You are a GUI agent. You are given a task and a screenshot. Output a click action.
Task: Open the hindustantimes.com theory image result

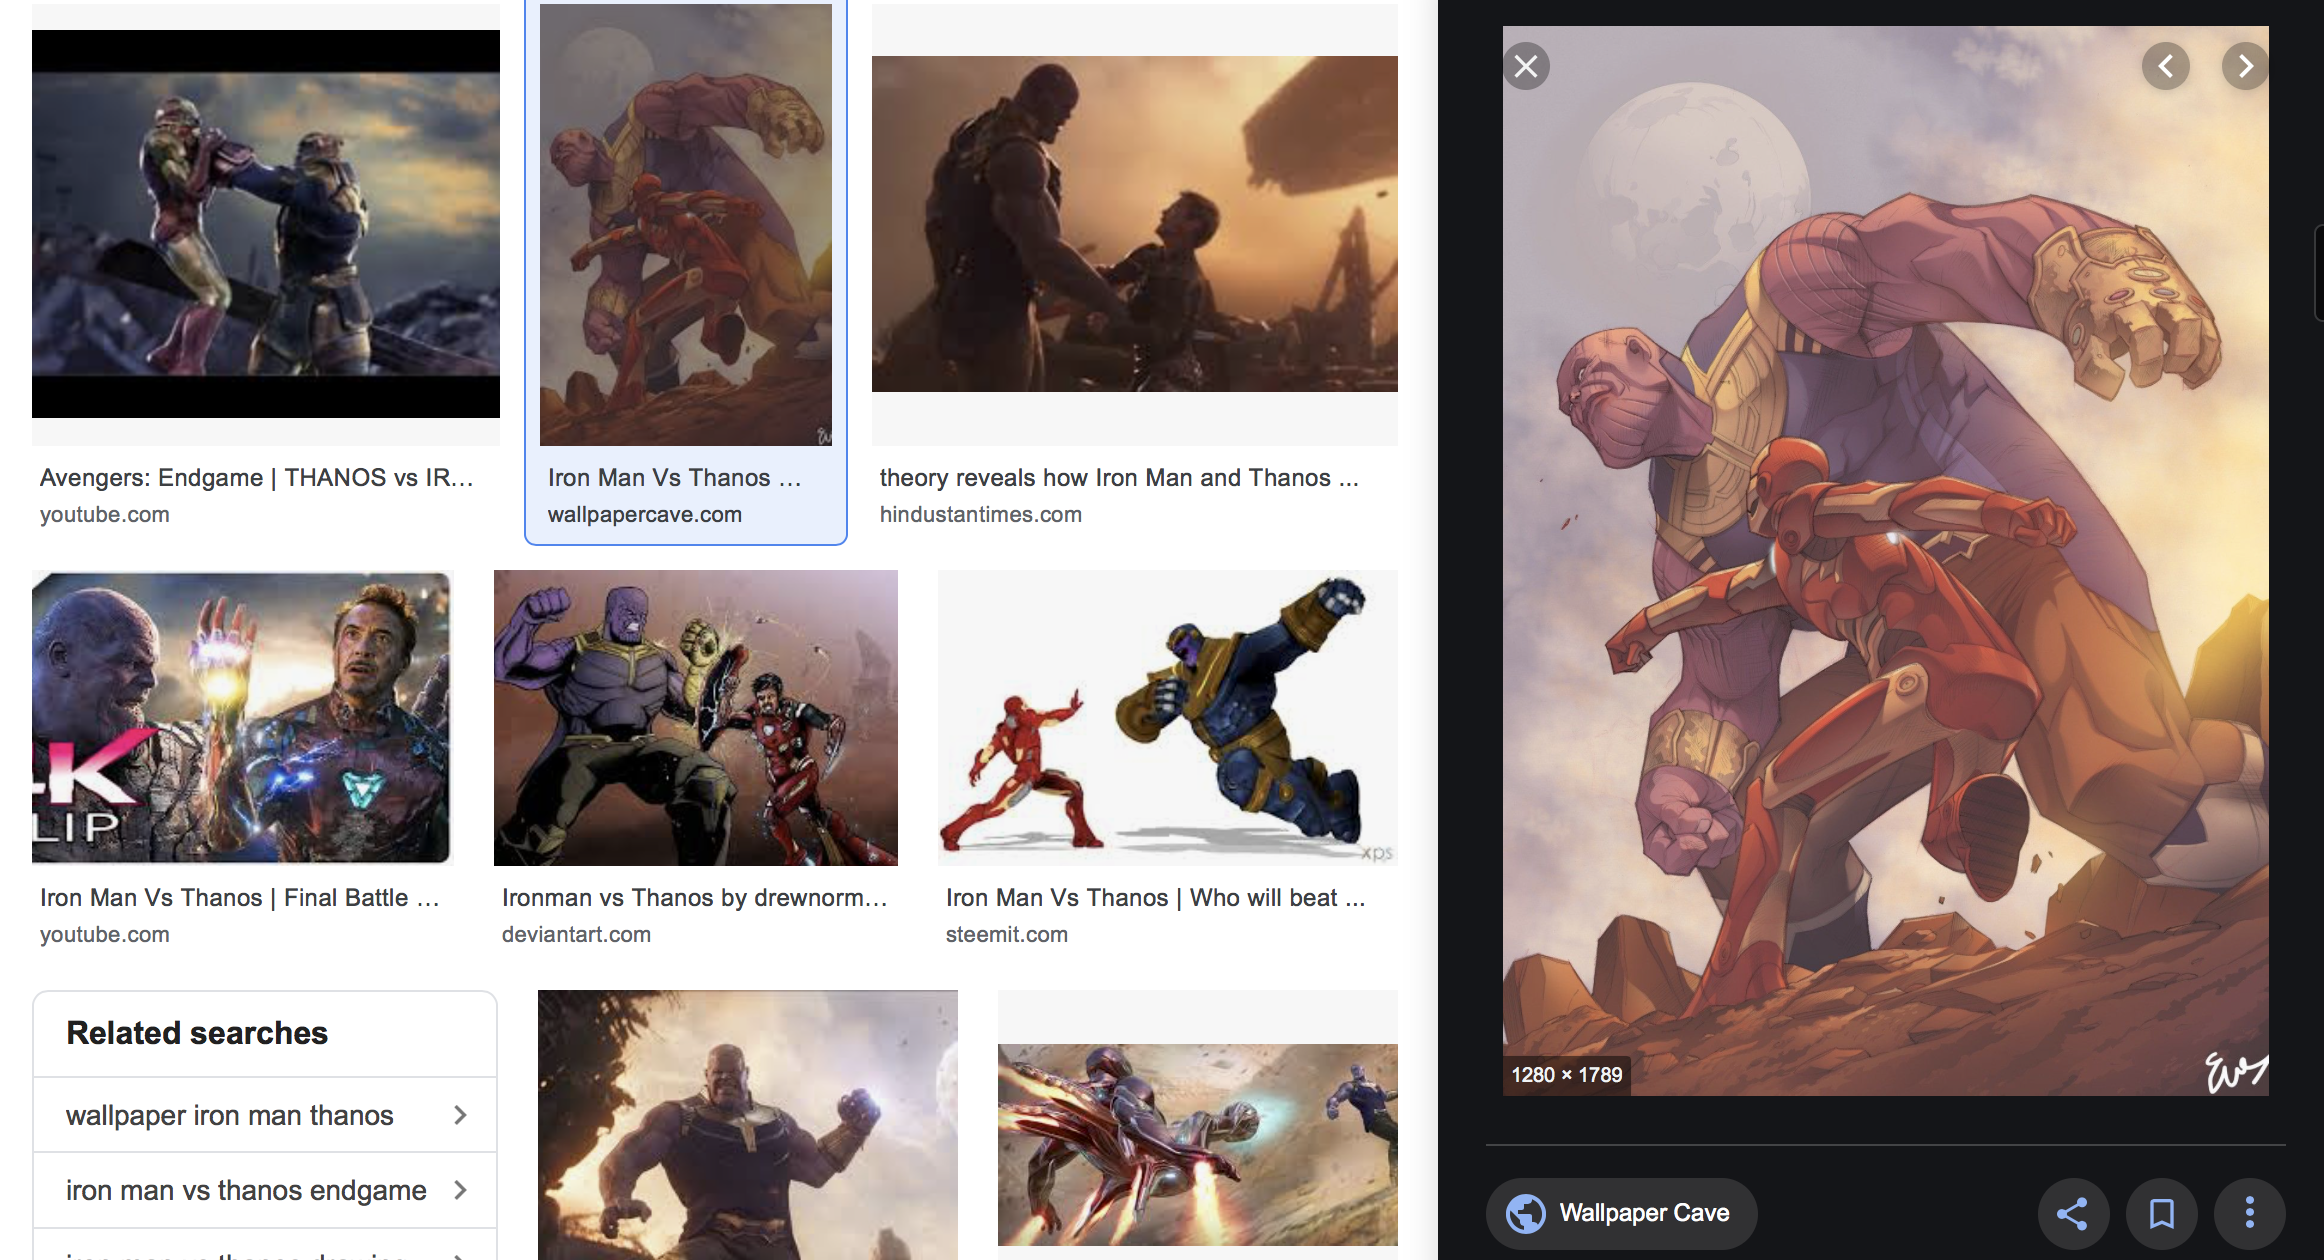1134,224
